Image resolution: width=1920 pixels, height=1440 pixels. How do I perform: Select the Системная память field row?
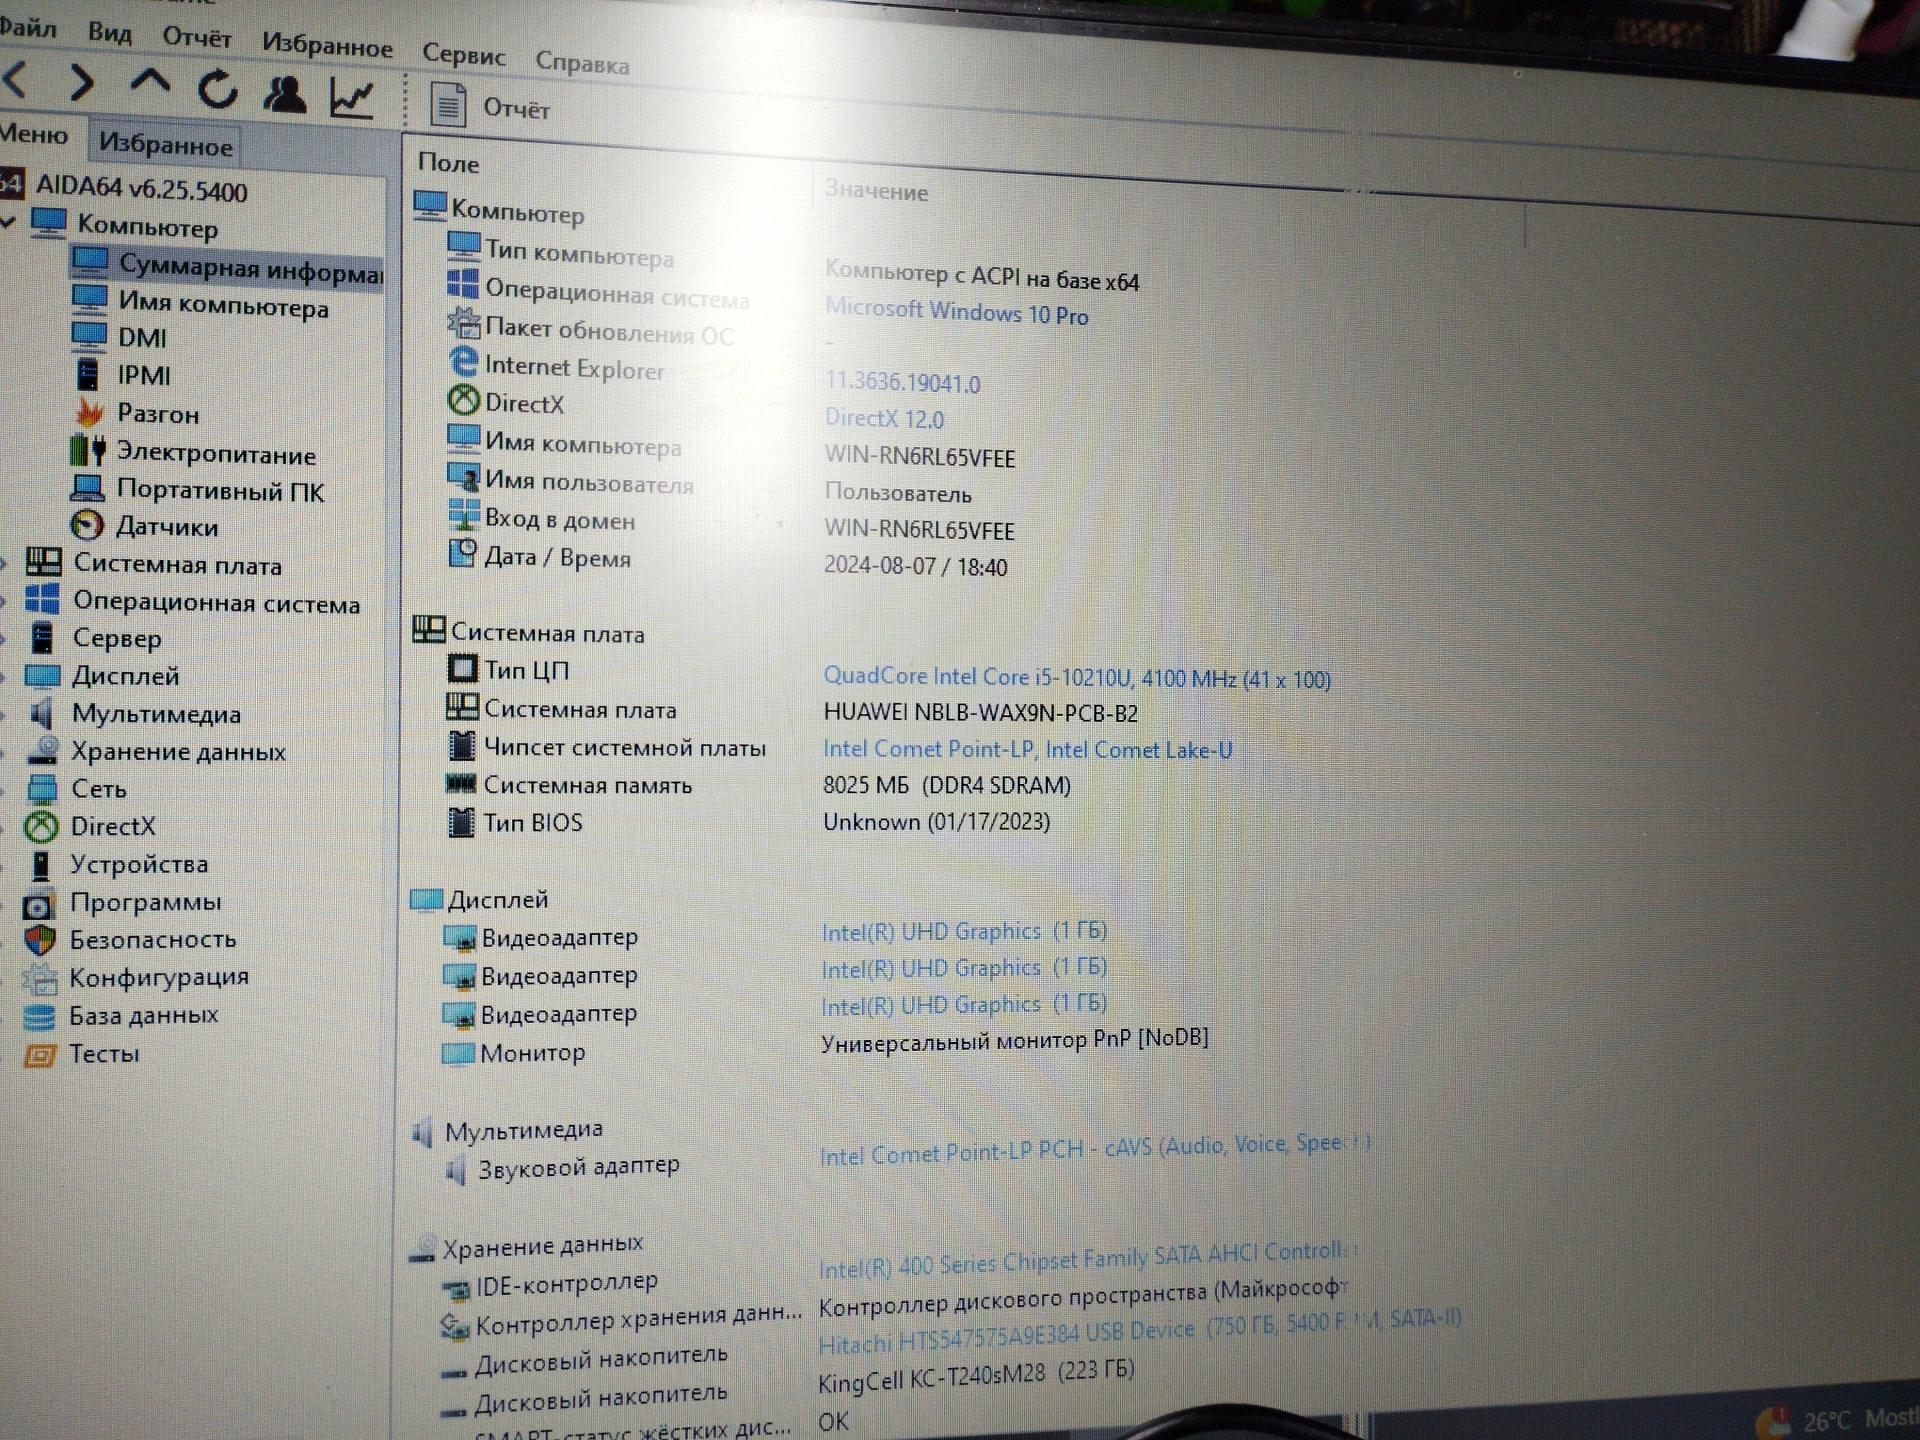pyautogui.click(x=569, y=784)
